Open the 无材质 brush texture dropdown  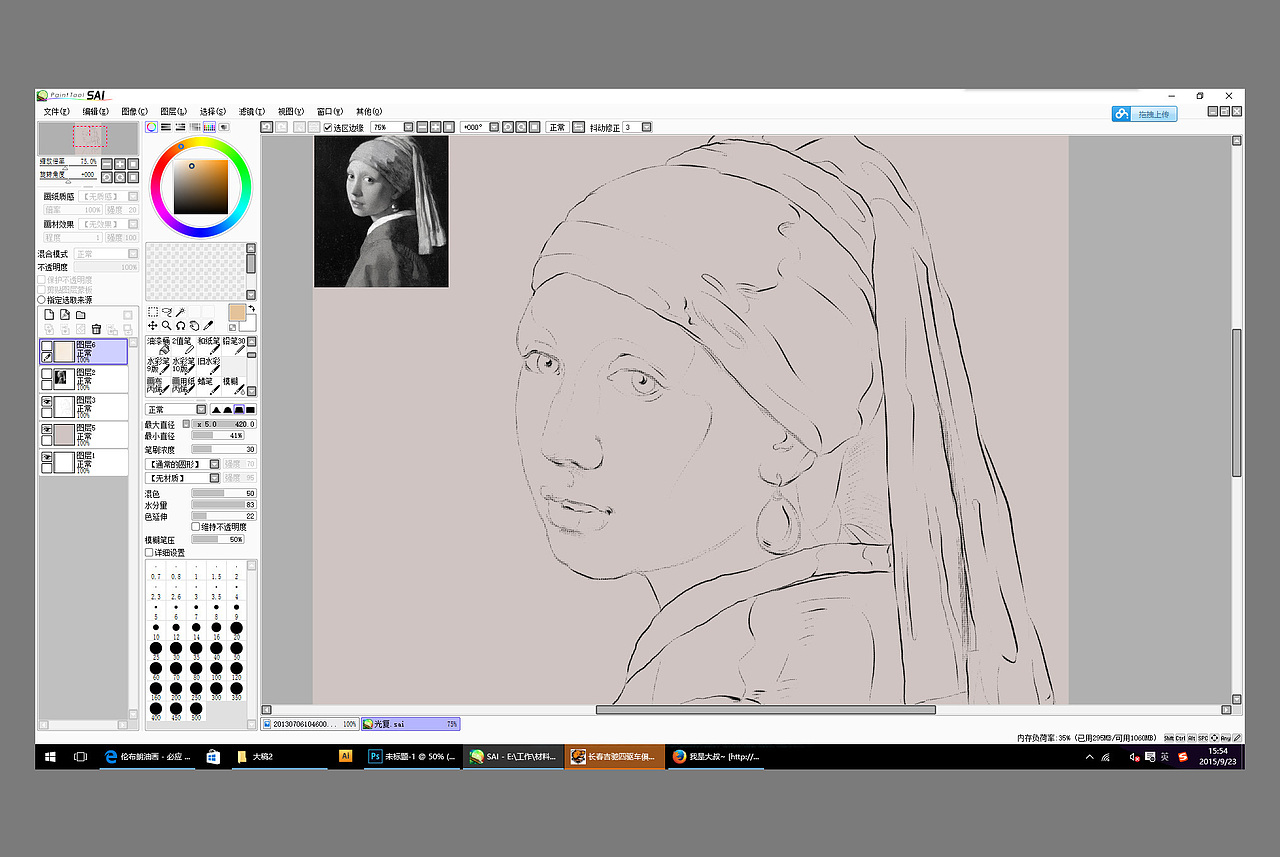click(214, 478)
